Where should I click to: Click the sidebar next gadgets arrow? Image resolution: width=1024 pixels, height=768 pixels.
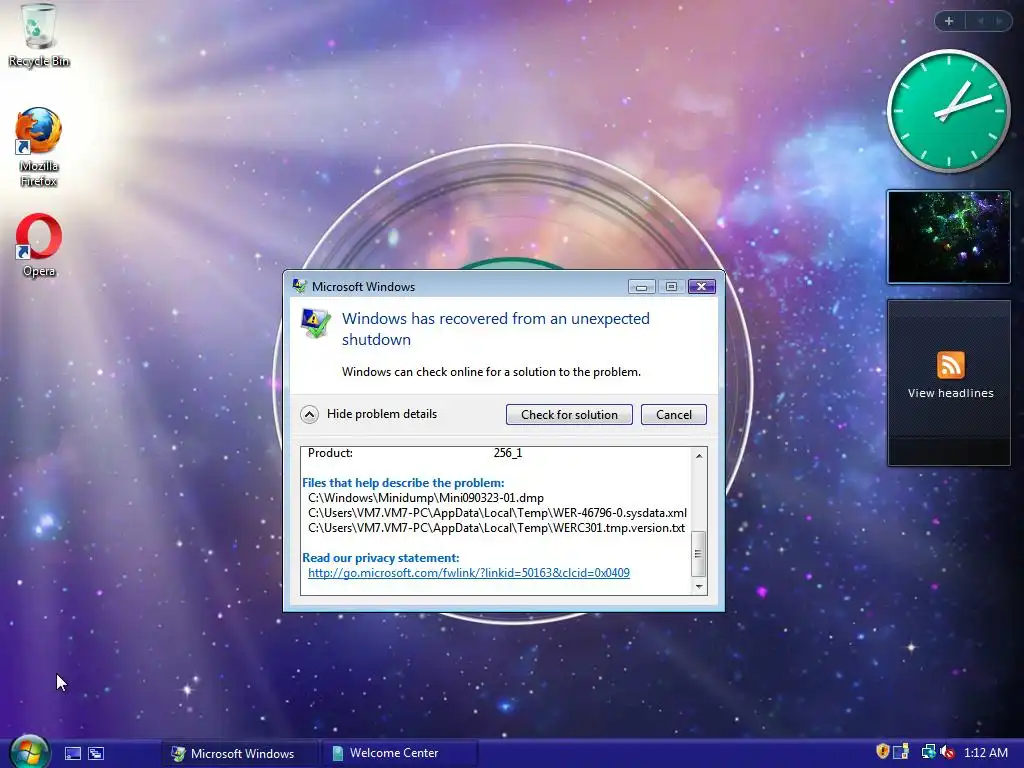pos(999,21)
